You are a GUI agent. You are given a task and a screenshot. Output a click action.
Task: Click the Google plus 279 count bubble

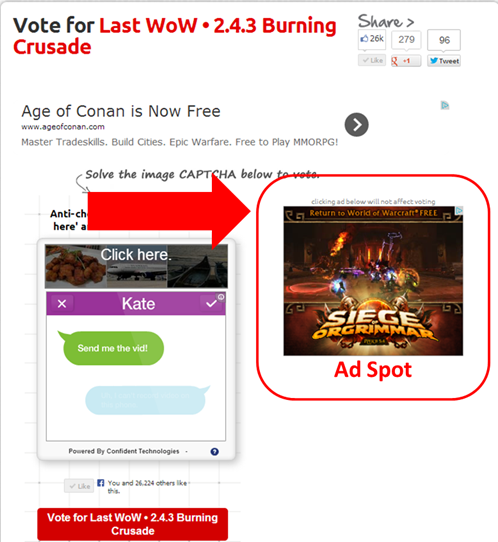coord(406,40)
